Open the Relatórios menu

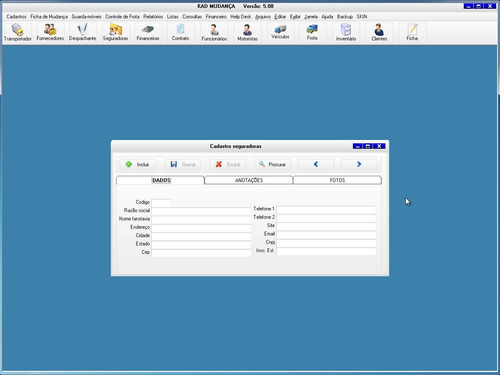pyautogui.click(x=153, y=16)
